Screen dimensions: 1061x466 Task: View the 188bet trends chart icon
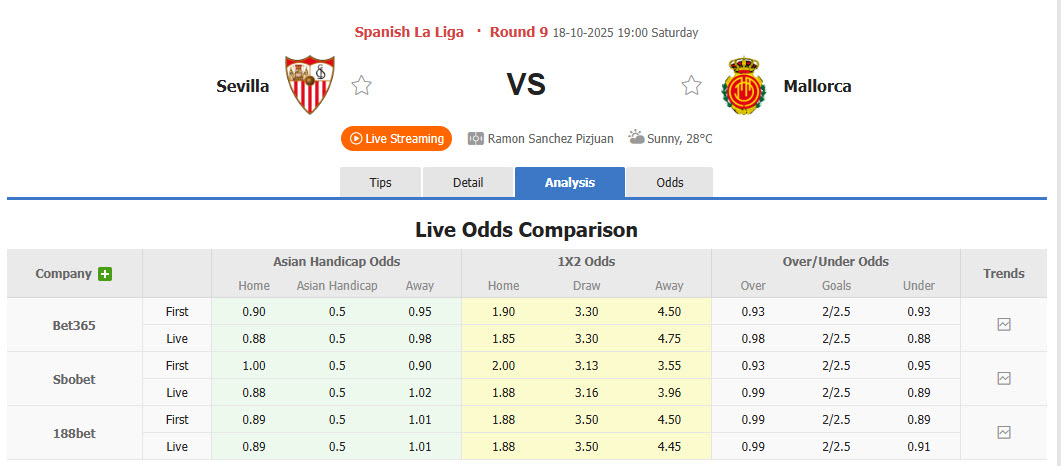(1004, 433)
